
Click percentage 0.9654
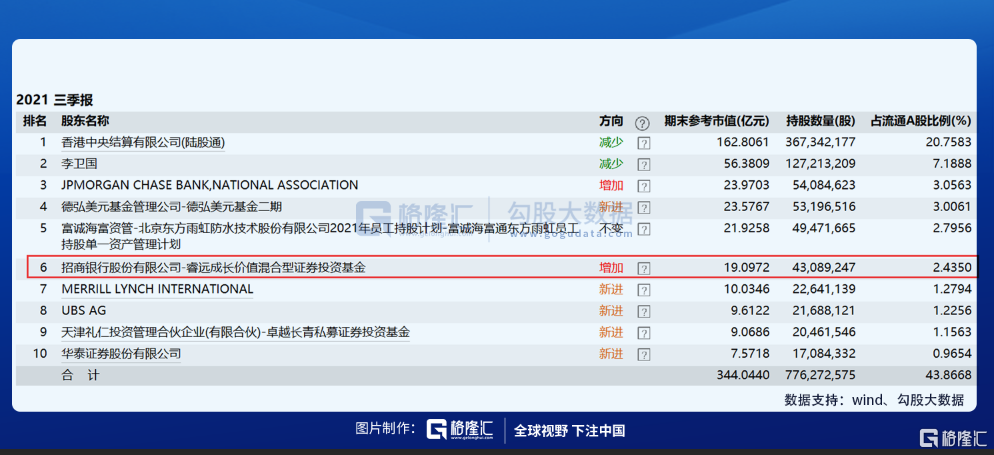[950, 354]
